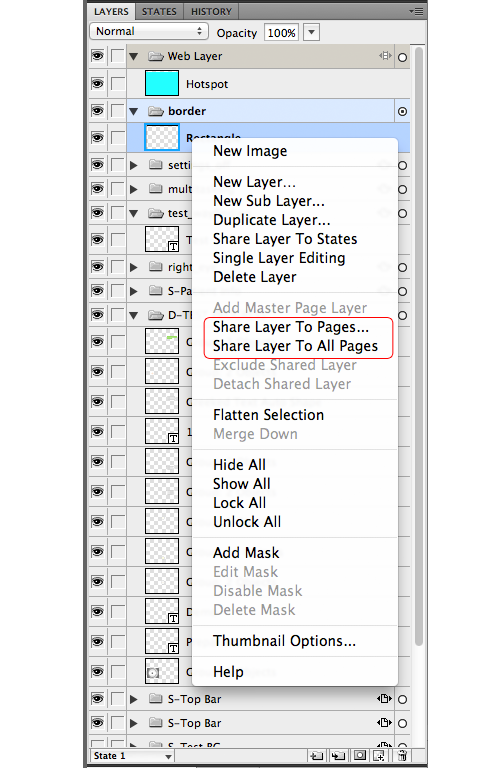500x768 pixels.
Task: Click the Web Layer share icon
Action: 385,56
